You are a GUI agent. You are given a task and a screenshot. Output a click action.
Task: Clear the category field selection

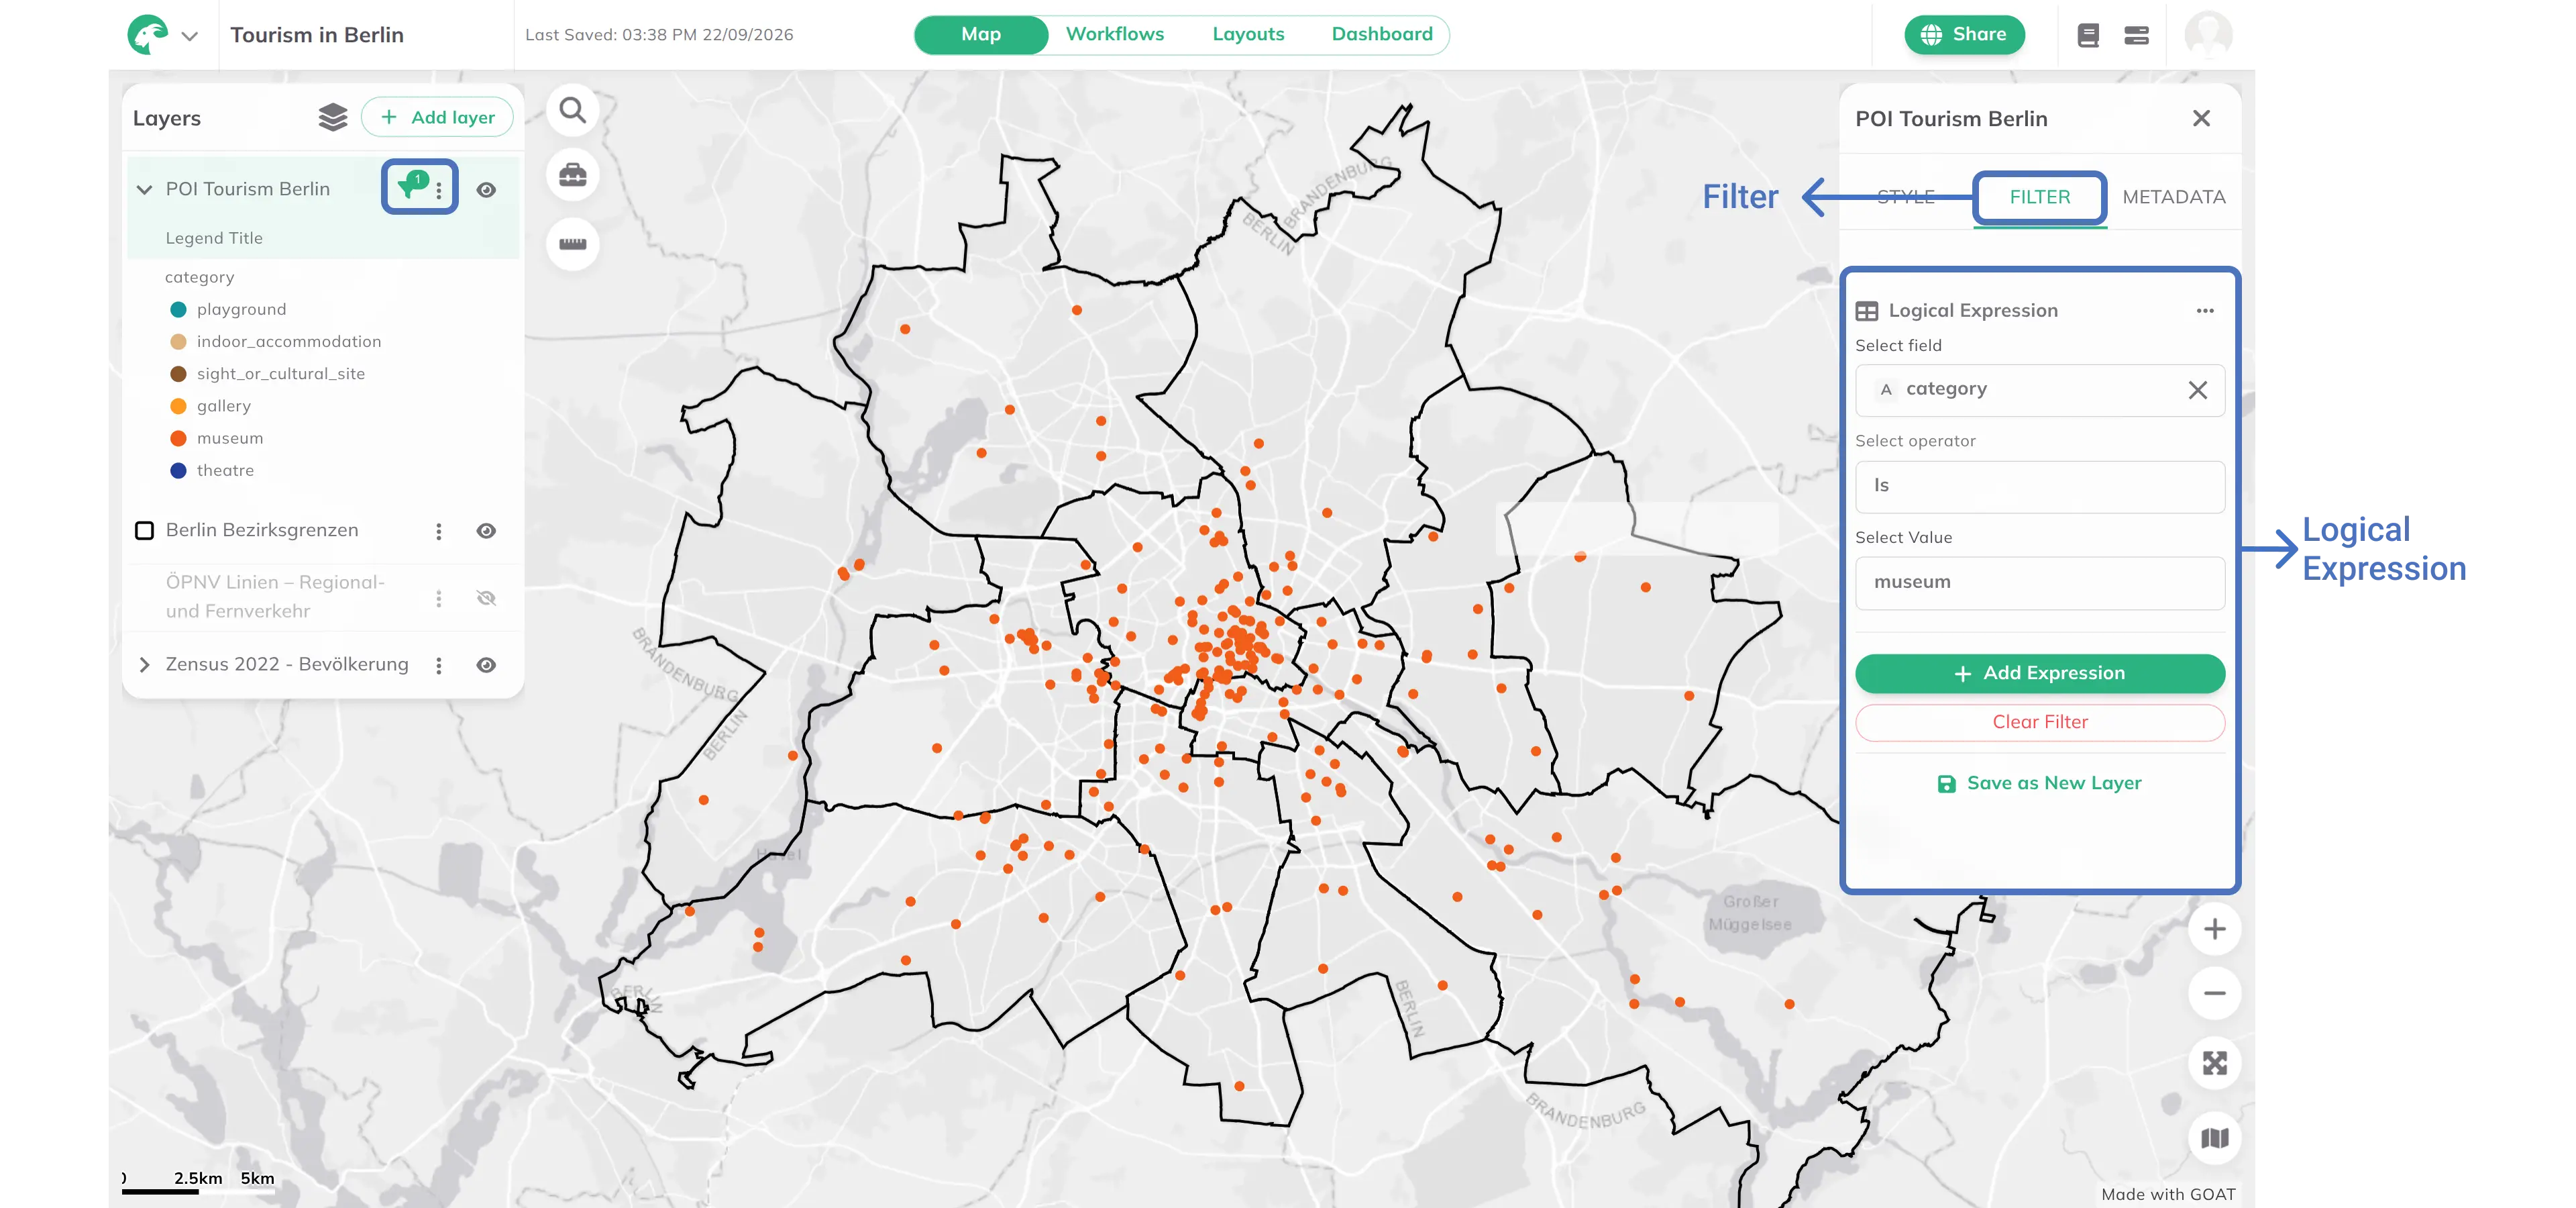coord(2197,390)
